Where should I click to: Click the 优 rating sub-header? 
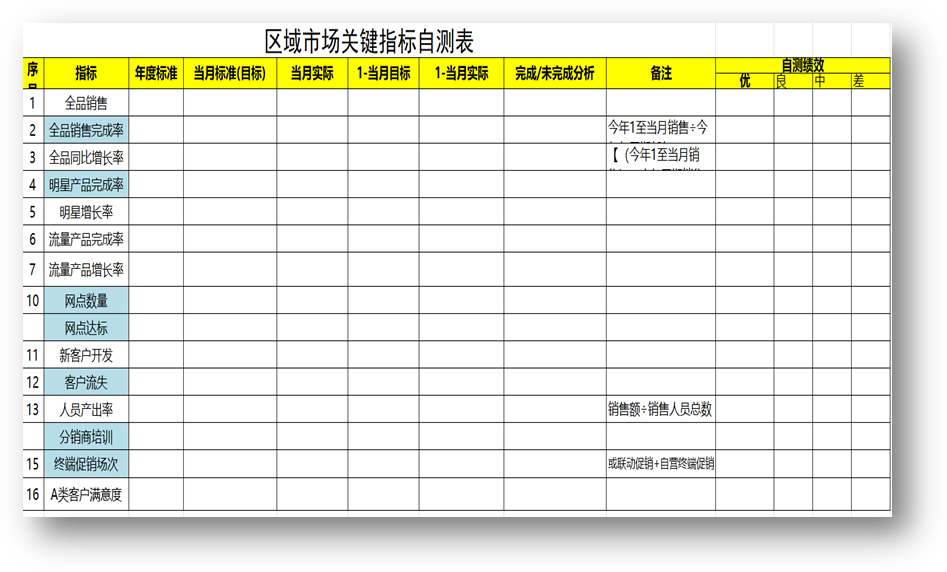[744, 81]
